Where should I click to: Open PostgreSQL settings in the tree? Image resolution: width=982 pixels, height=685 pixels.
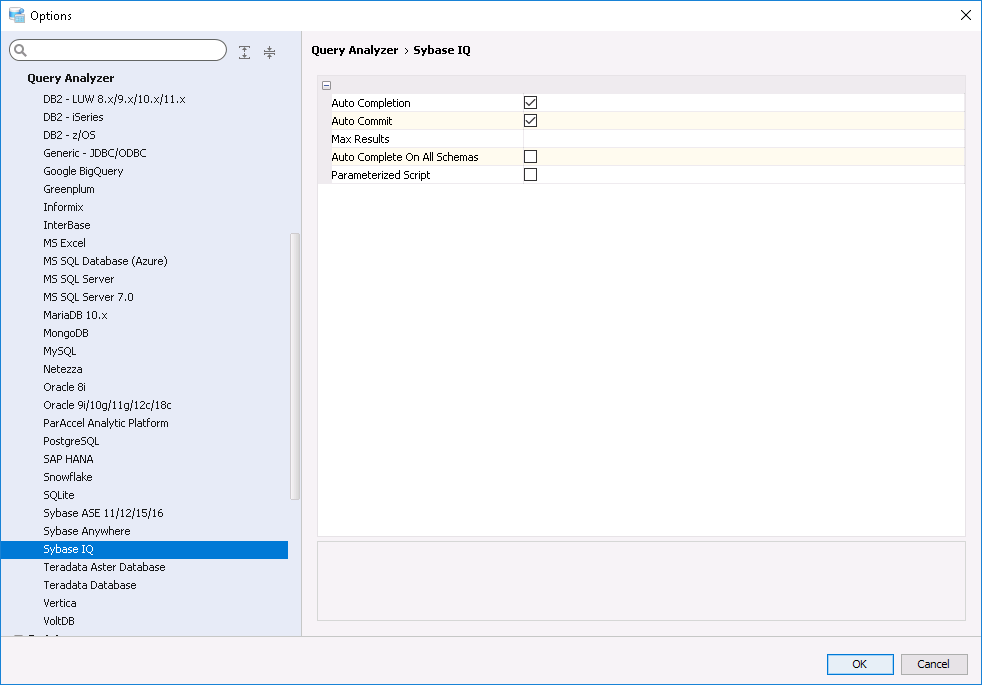point(71,441)
